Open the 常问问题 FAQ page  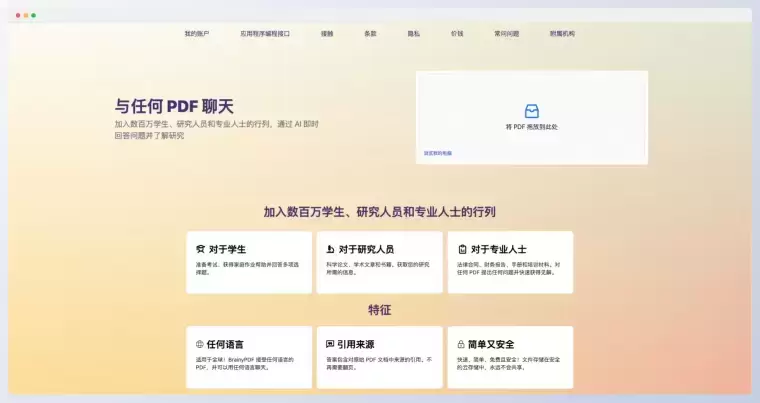point(506,33)
